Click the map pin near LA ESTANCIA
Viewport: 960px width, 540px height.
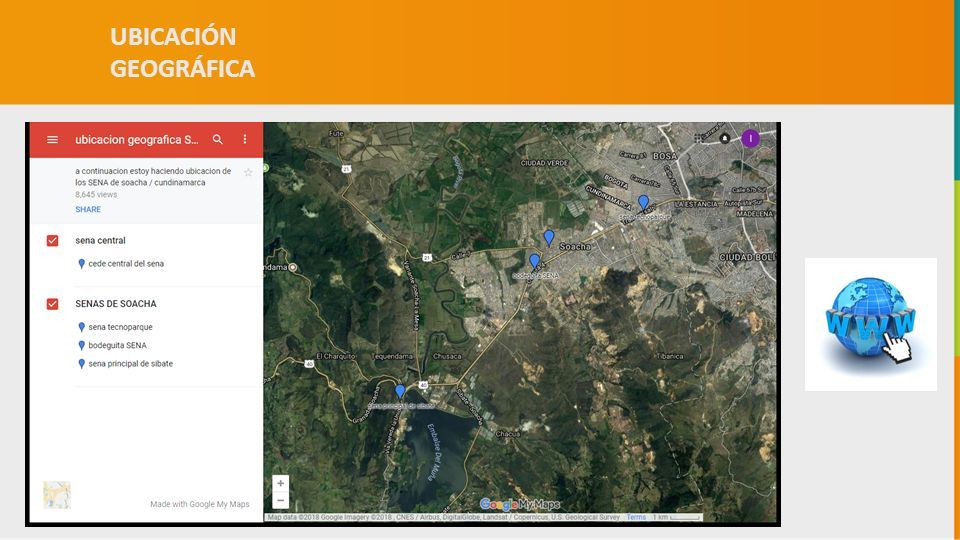click(x=643, y=203)
